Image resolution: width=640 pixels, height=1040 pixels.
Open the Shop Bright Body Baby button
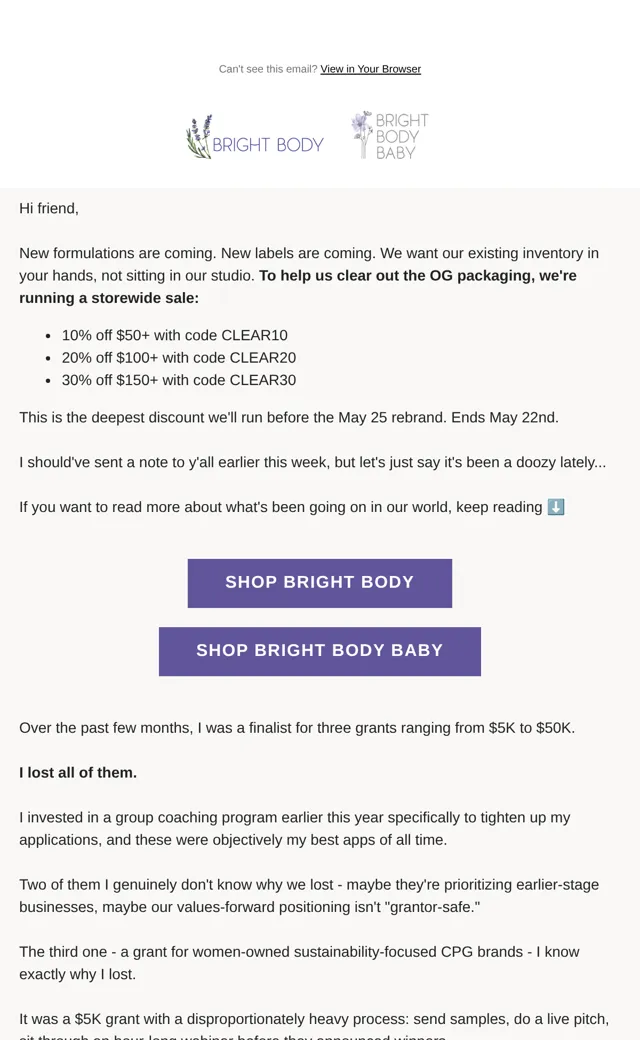[x=320, y=651]
